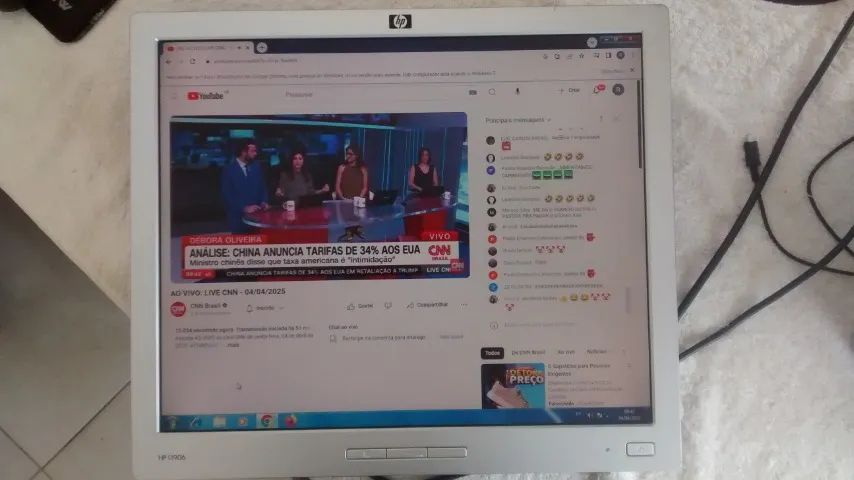Start voice search with microphone icon
The height and width of the screenshot is (480, 854).
click(517, 92)
